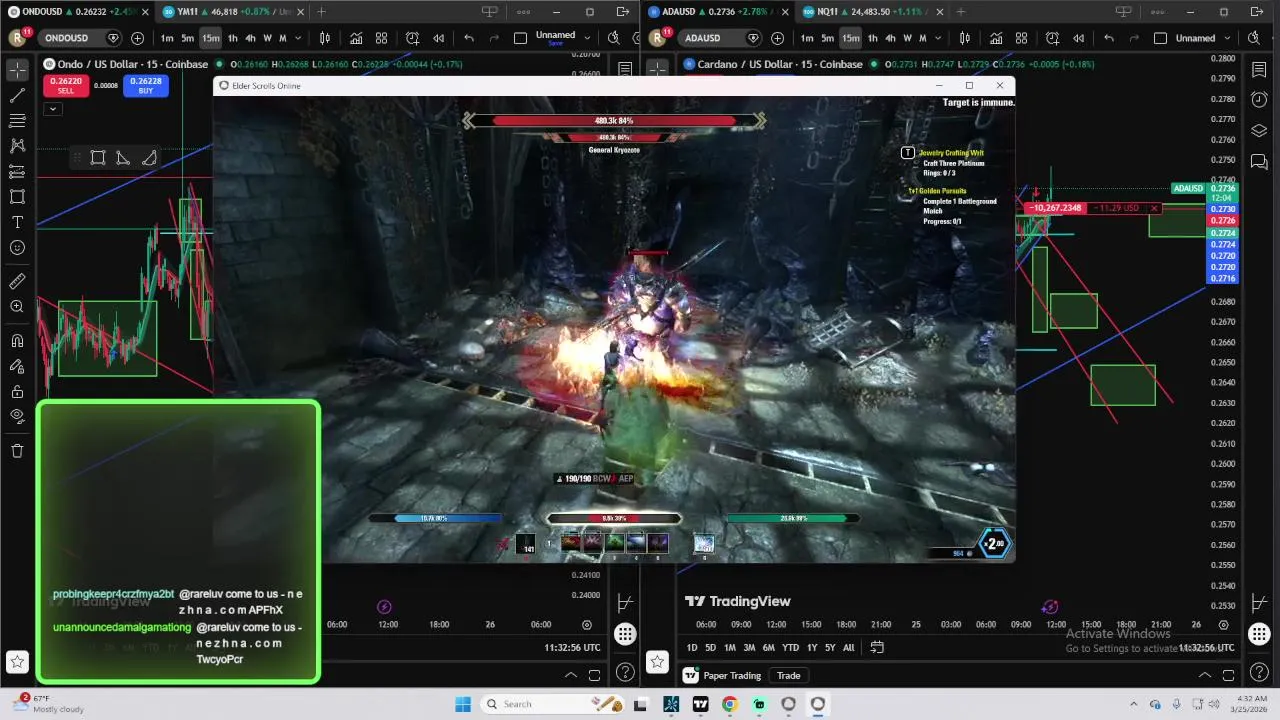
Task: Toggle magnet mode for drawings
Action: click(17, 341)
